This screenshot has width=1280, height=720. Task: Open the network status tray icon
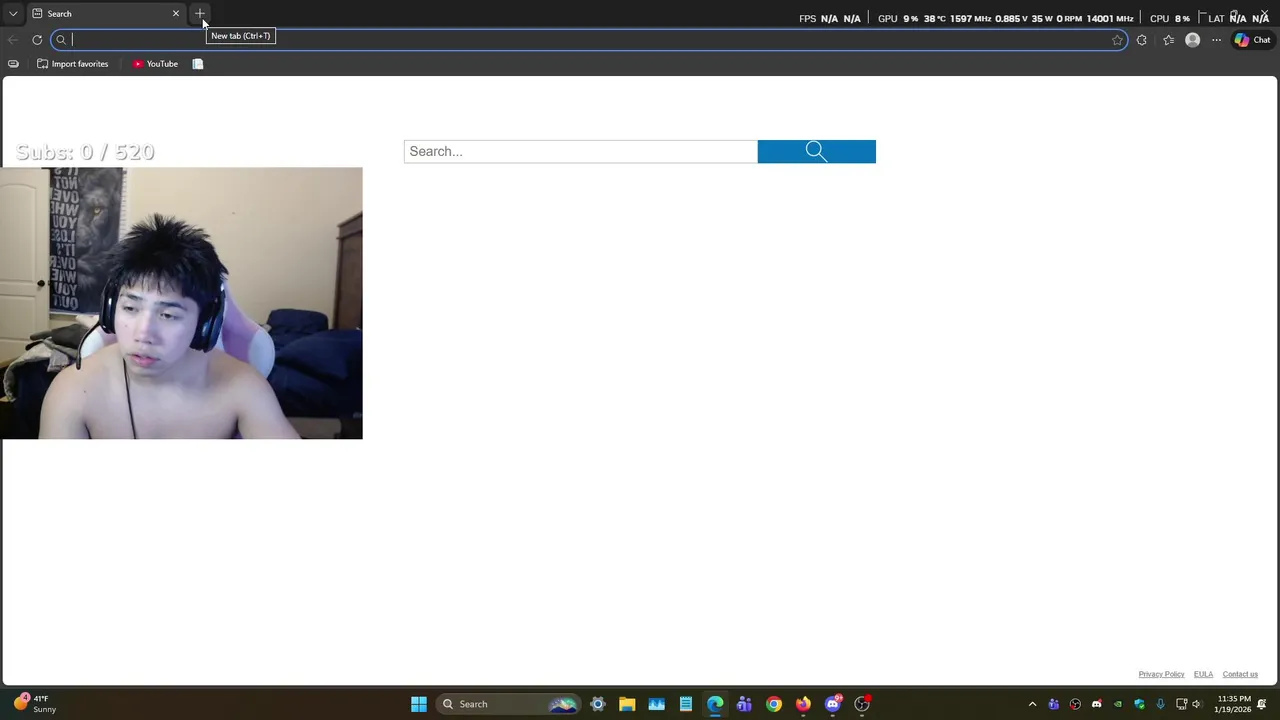point(1181,704)
